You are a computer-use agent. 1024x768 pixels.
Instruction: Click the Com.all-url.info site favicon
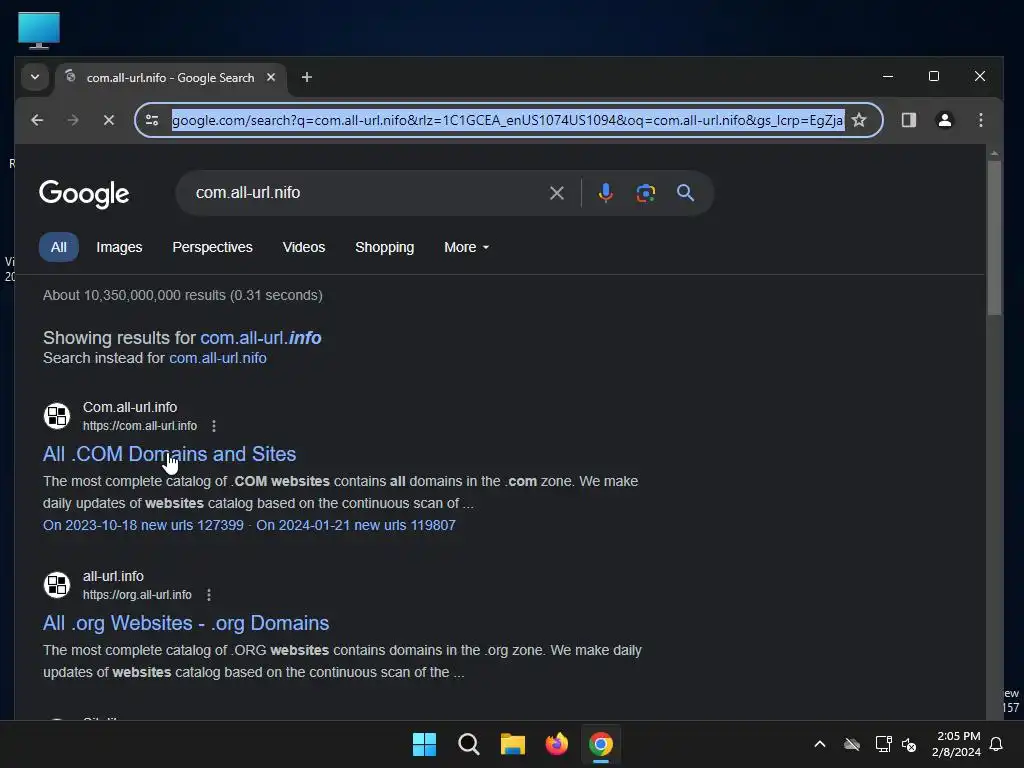coord(57,416)
